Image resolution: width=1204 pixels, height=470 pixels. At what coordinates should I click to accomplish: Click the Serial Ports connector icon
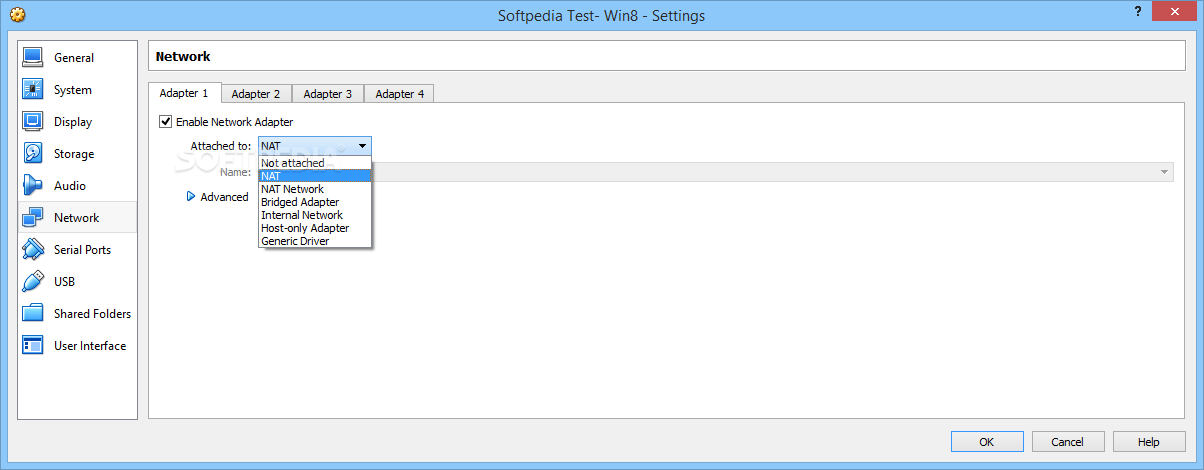(33, 249)
